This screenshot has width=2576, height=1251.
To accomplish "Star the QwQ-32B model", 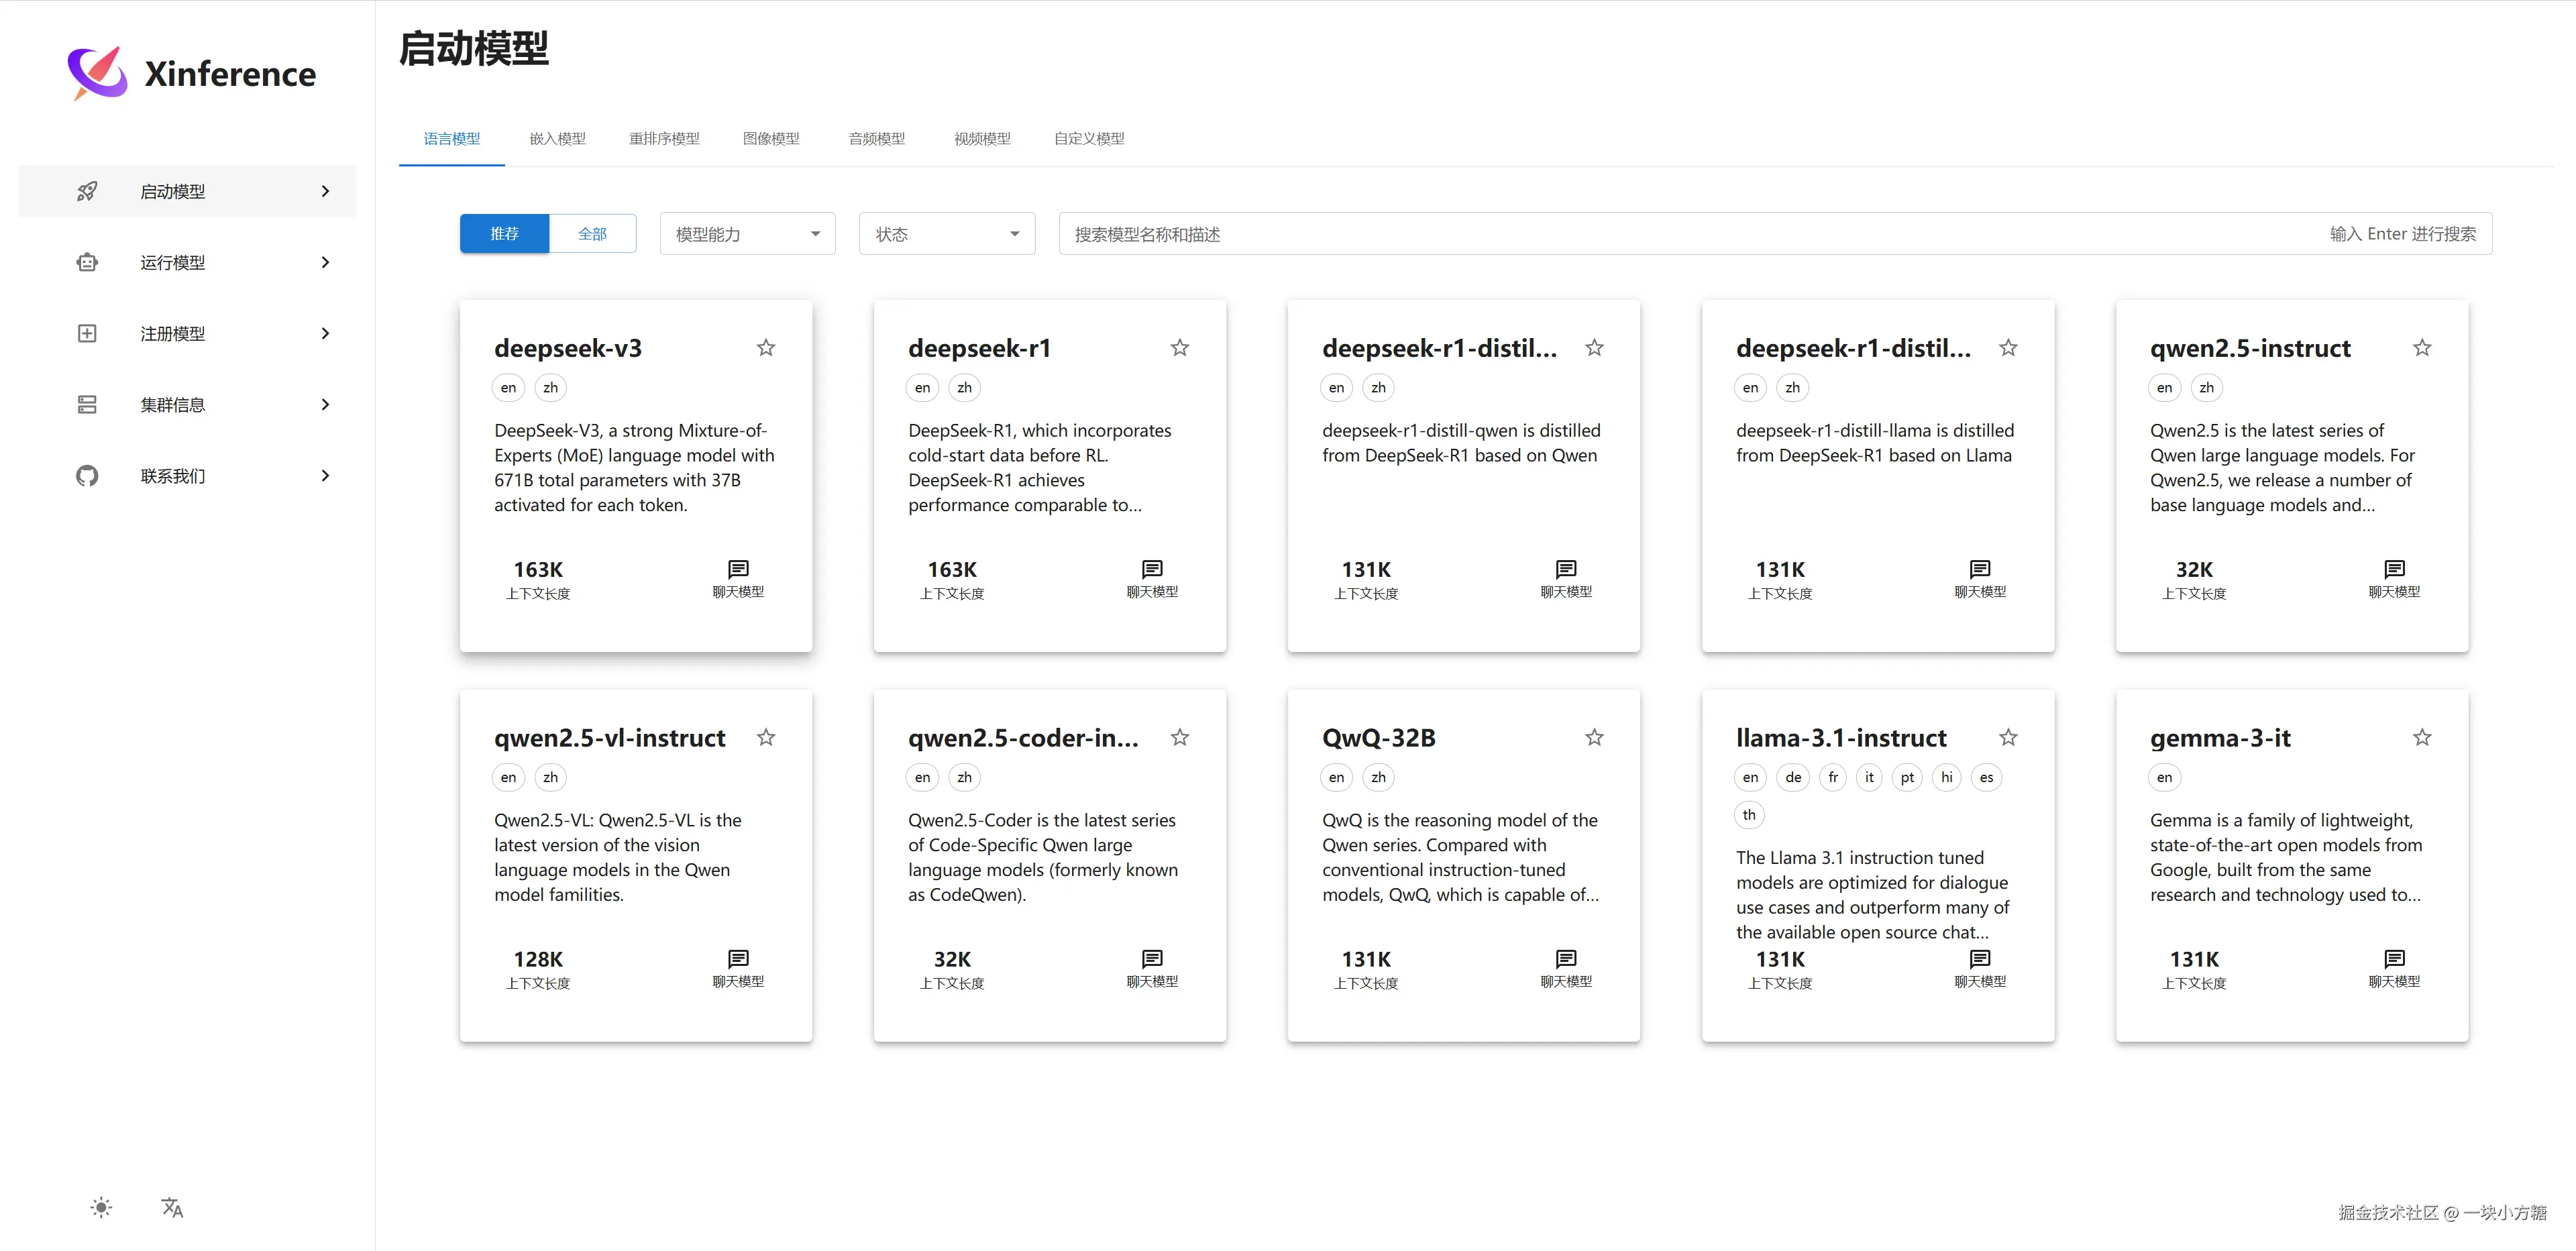I will 1594,738.
